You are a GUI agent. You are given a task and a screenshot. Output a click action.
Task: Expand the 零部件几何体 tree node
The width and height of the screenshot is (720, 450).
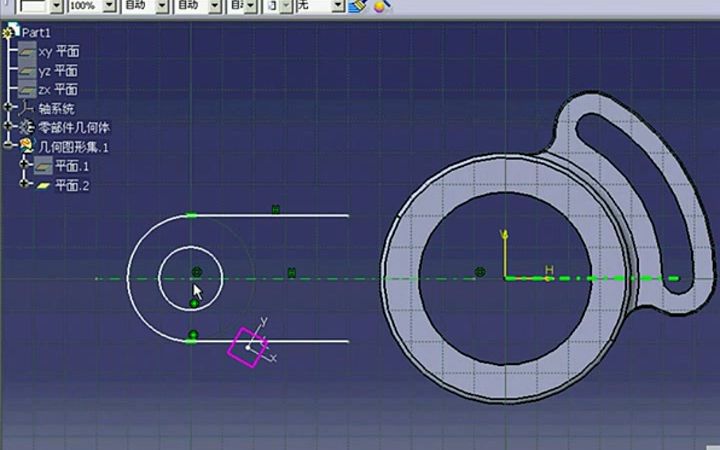point(8,125)
